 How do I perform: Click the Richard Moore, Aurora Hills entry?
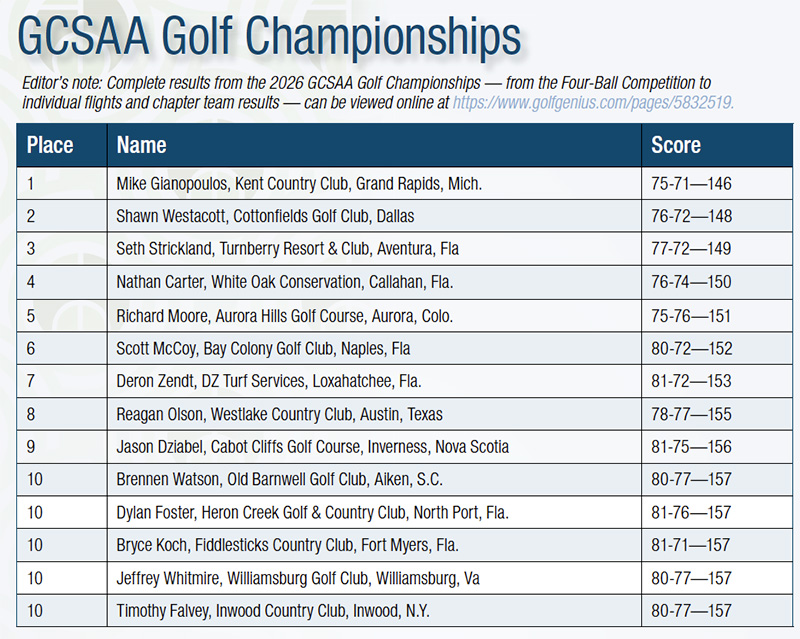(284, 315)
